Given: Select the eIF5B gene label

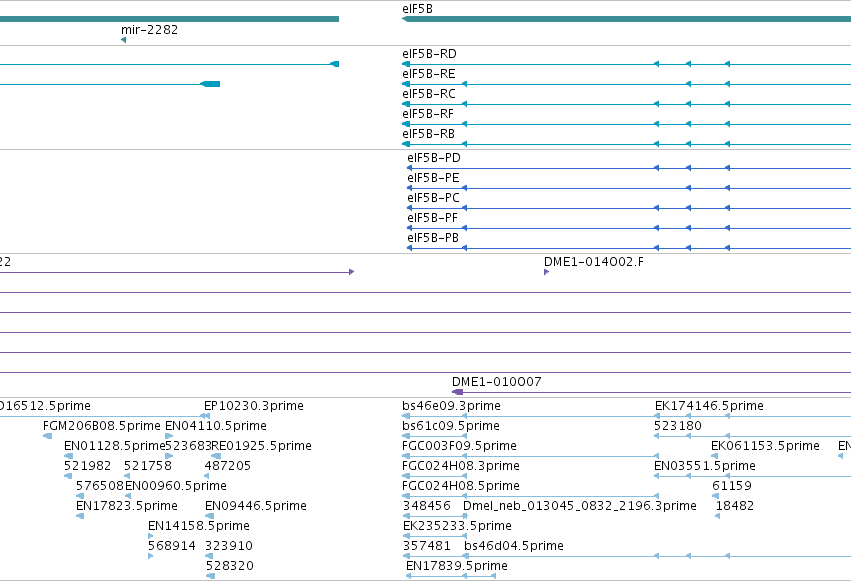Looking at the screenshot, I should pos(417,9).
